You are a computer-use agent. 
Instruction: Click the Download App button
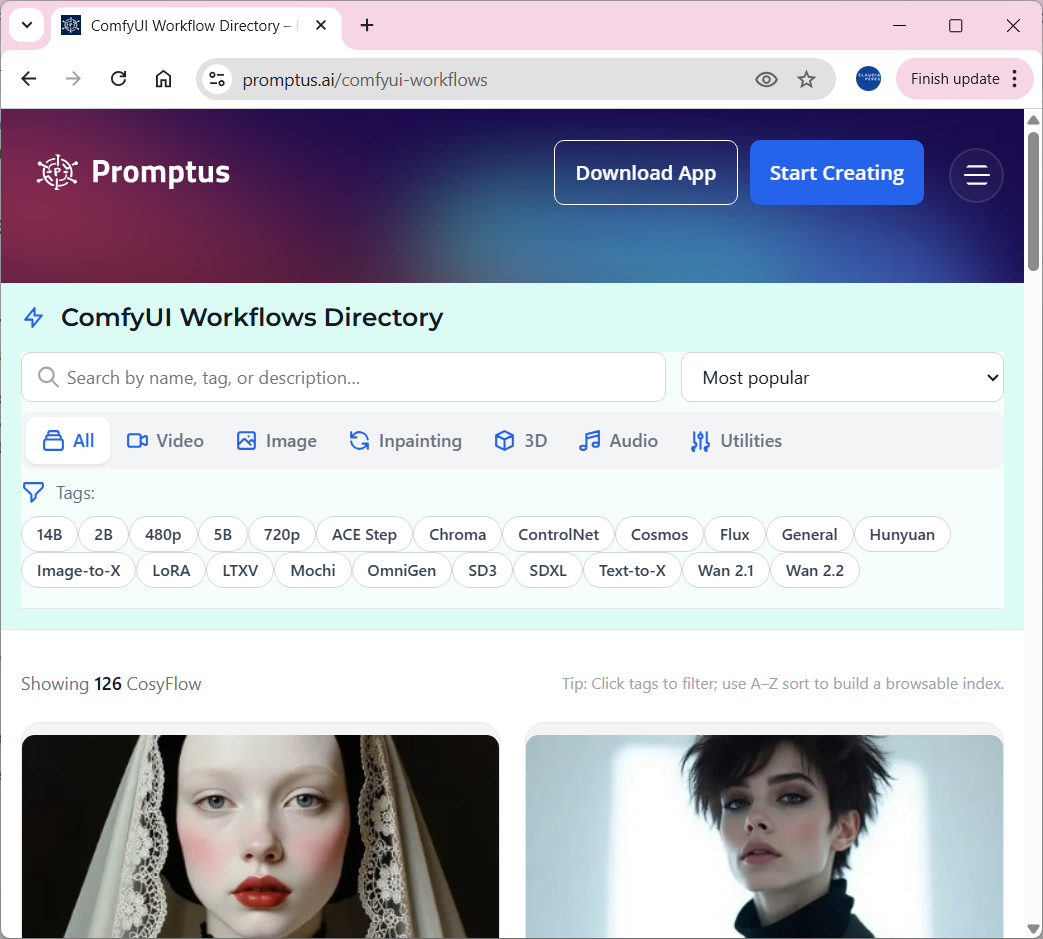(x=645, y=172)
